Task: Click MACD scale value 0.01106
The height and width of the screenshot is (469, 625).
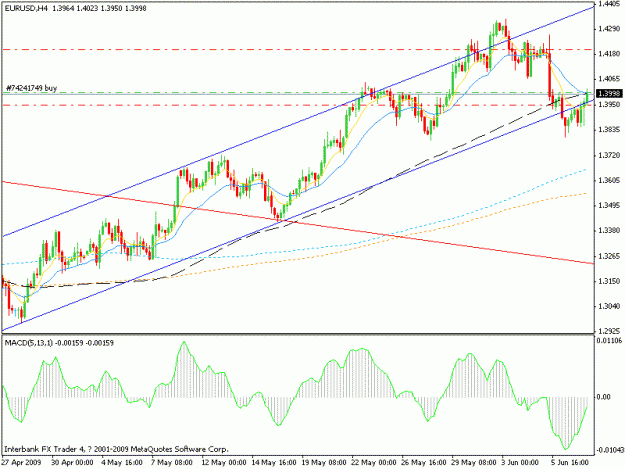Action: (610, 340)
